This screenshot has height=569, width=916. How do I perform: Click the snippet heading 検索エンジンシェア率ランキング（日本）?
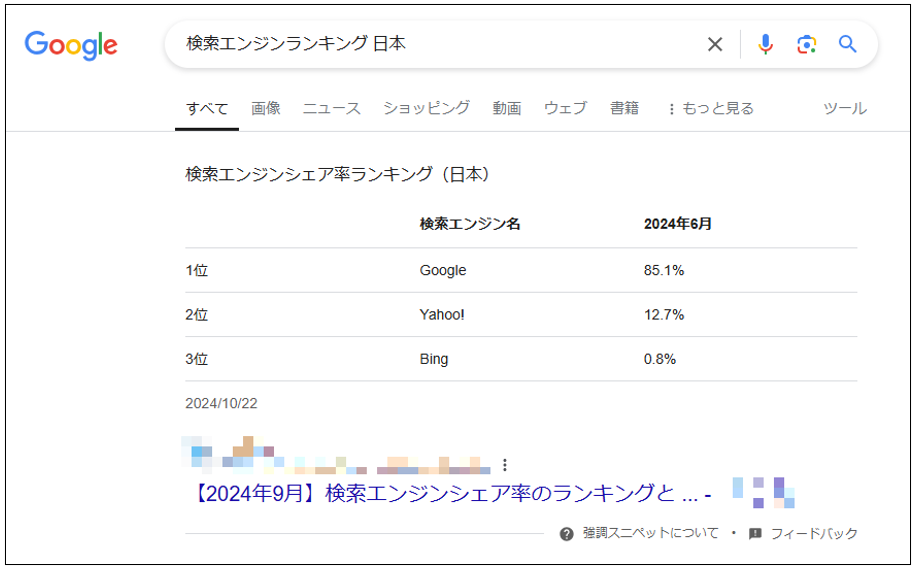(337, 174)
